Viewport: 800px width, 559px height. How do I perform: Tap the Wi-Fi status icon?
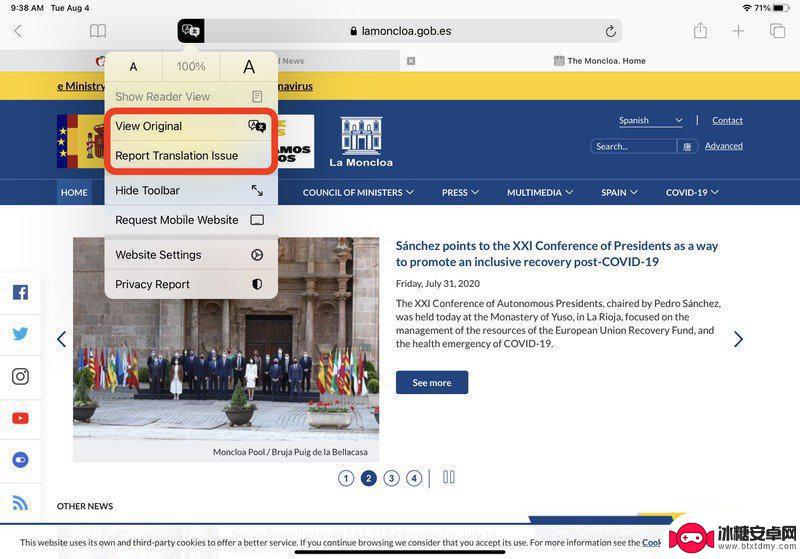pyautogui.click(x=747, y=8)
